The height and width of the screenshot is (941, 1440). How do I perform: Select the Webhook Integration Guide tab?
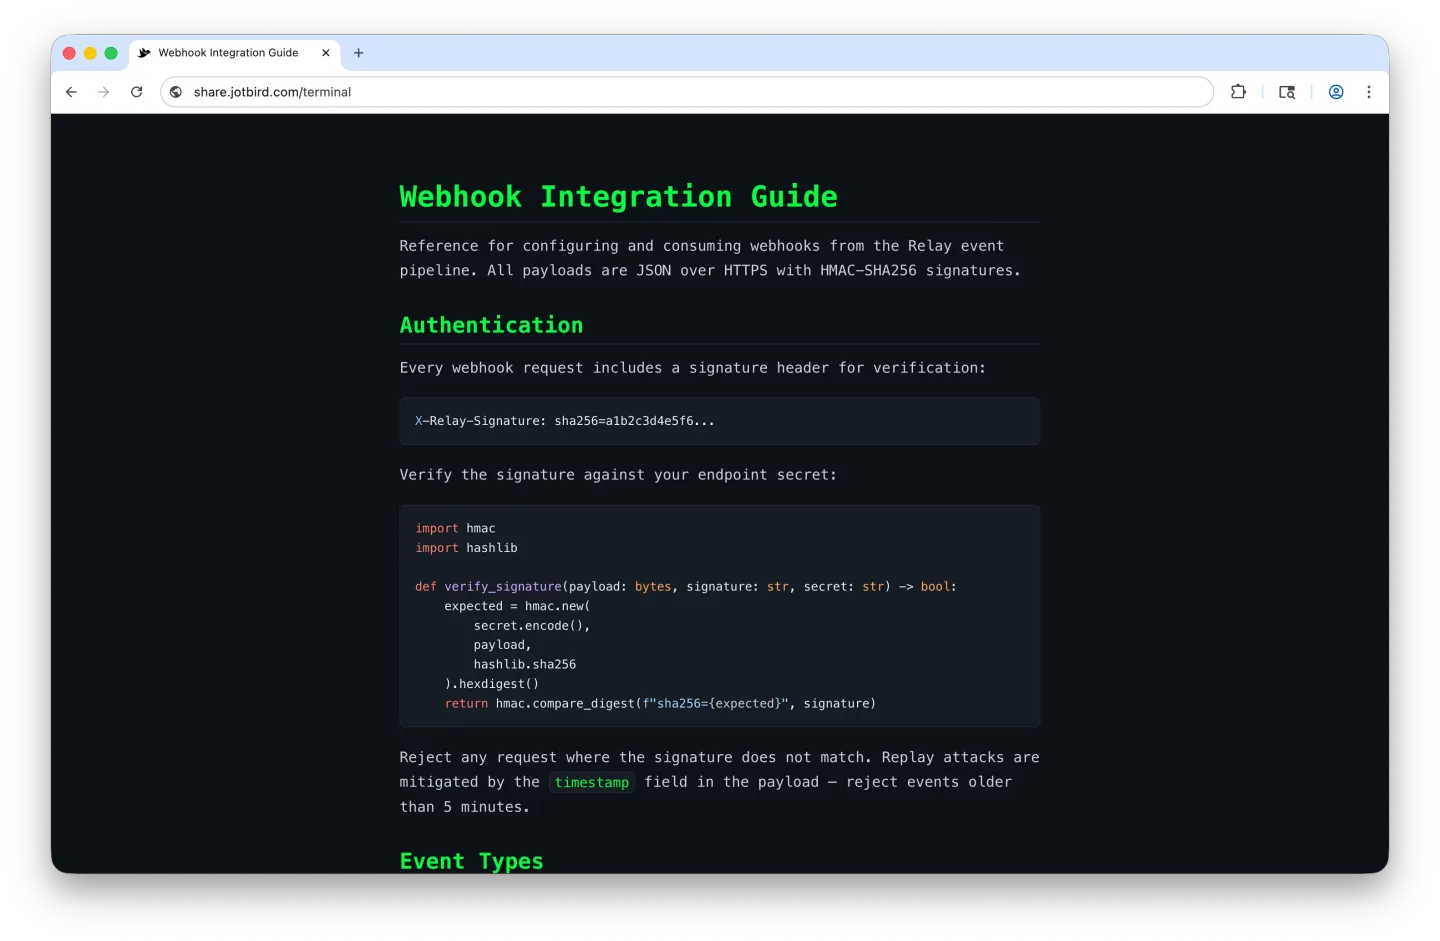[x=228, y=53]
